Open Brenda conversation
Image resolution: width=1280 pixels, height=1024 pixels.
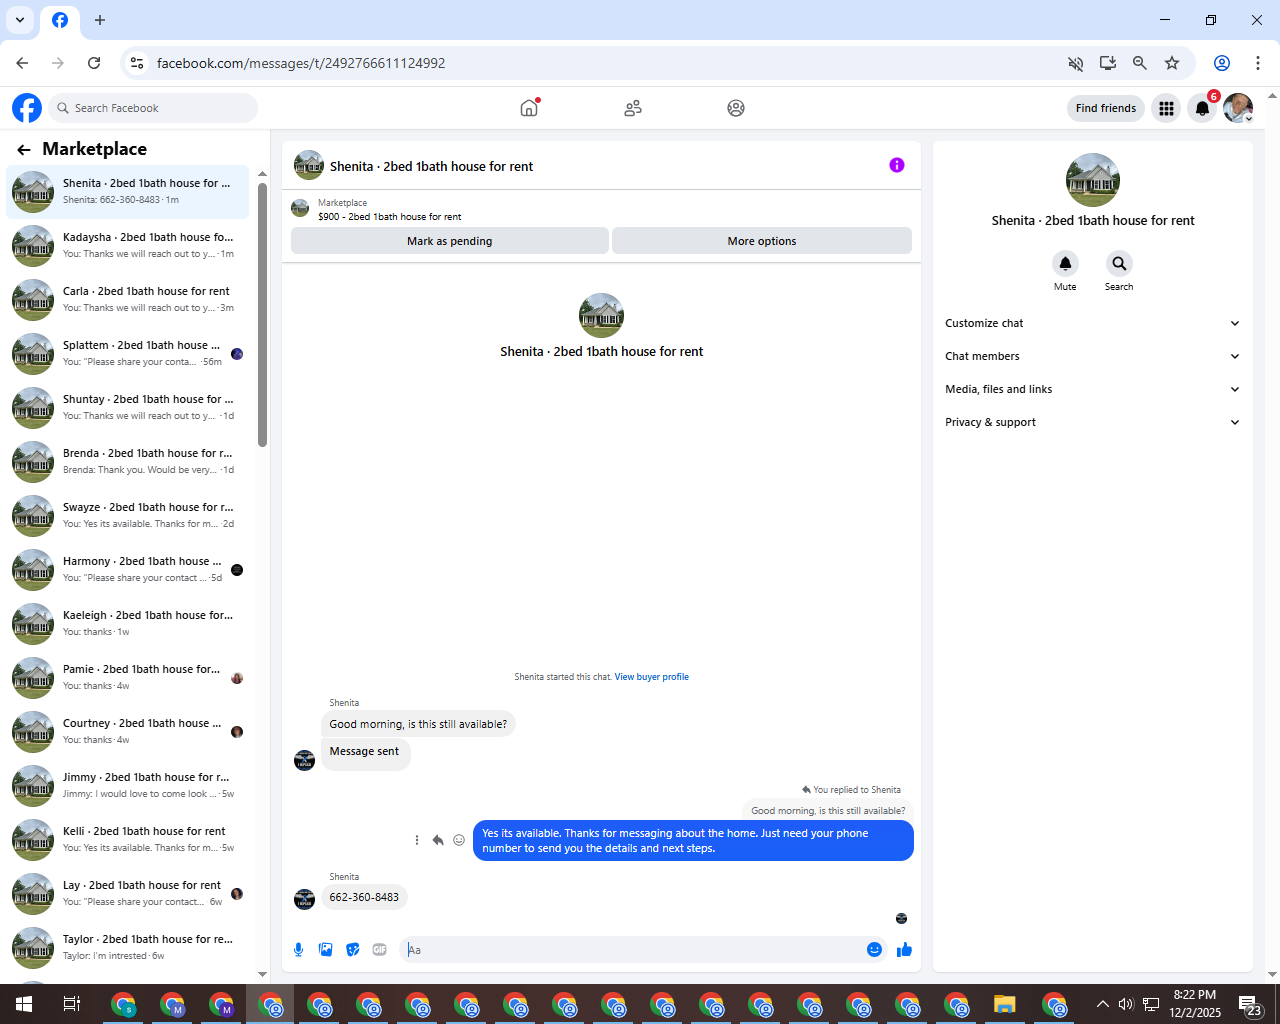(x=128, y=462)
